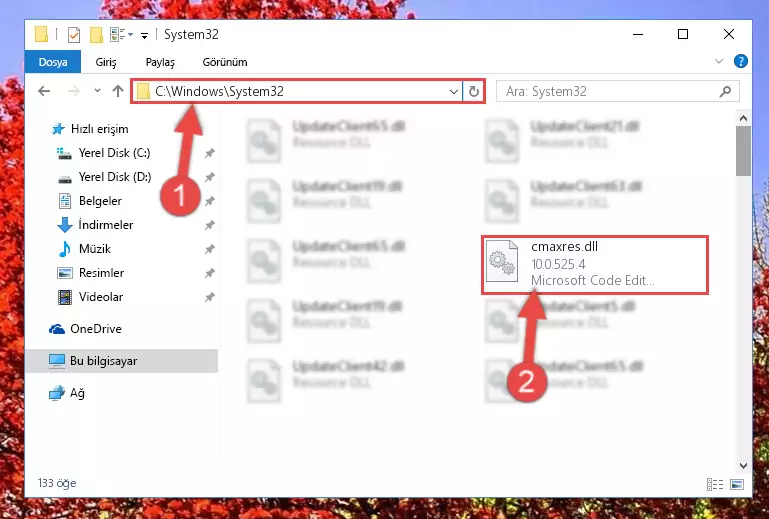
Task: Switch to details view icon in status bar
Action: 715,485
